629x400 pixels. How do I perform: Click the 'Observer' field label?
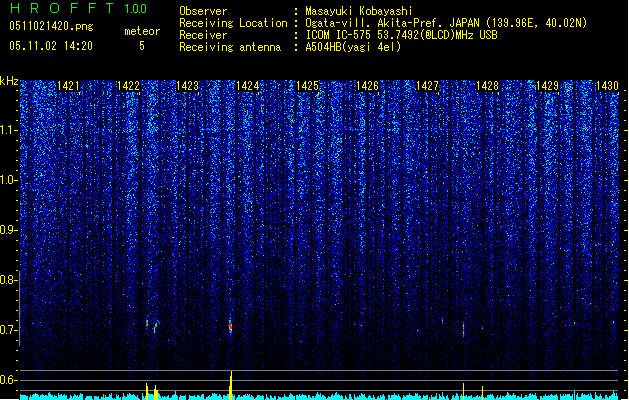(203, 11)
